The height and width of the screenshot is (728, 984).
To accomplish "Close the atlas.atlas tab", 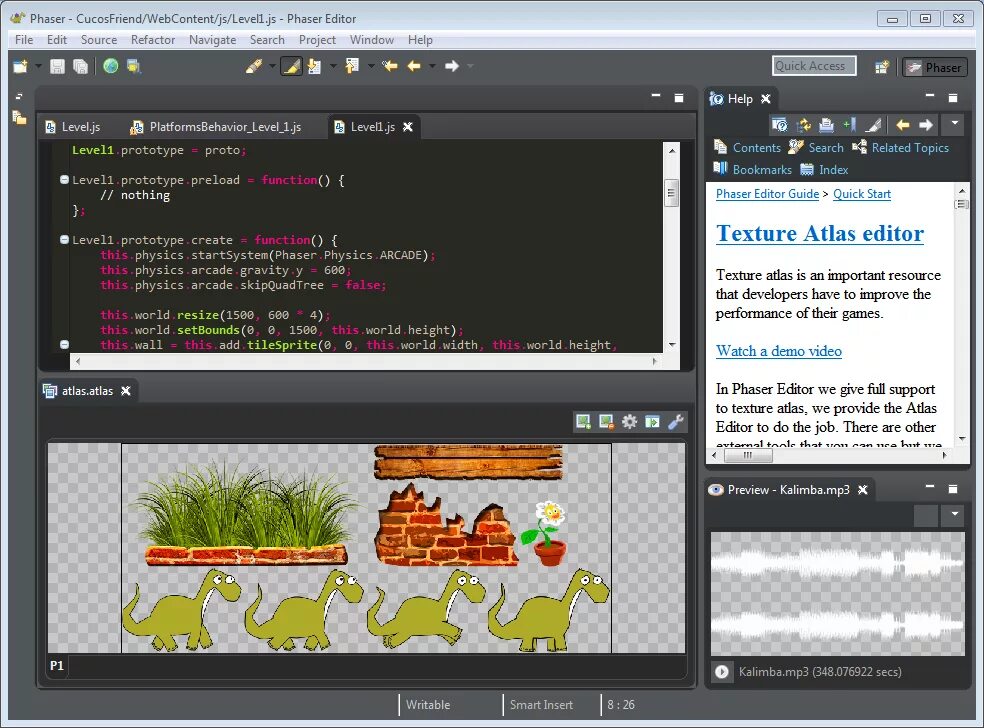I will tap(126, 391).
